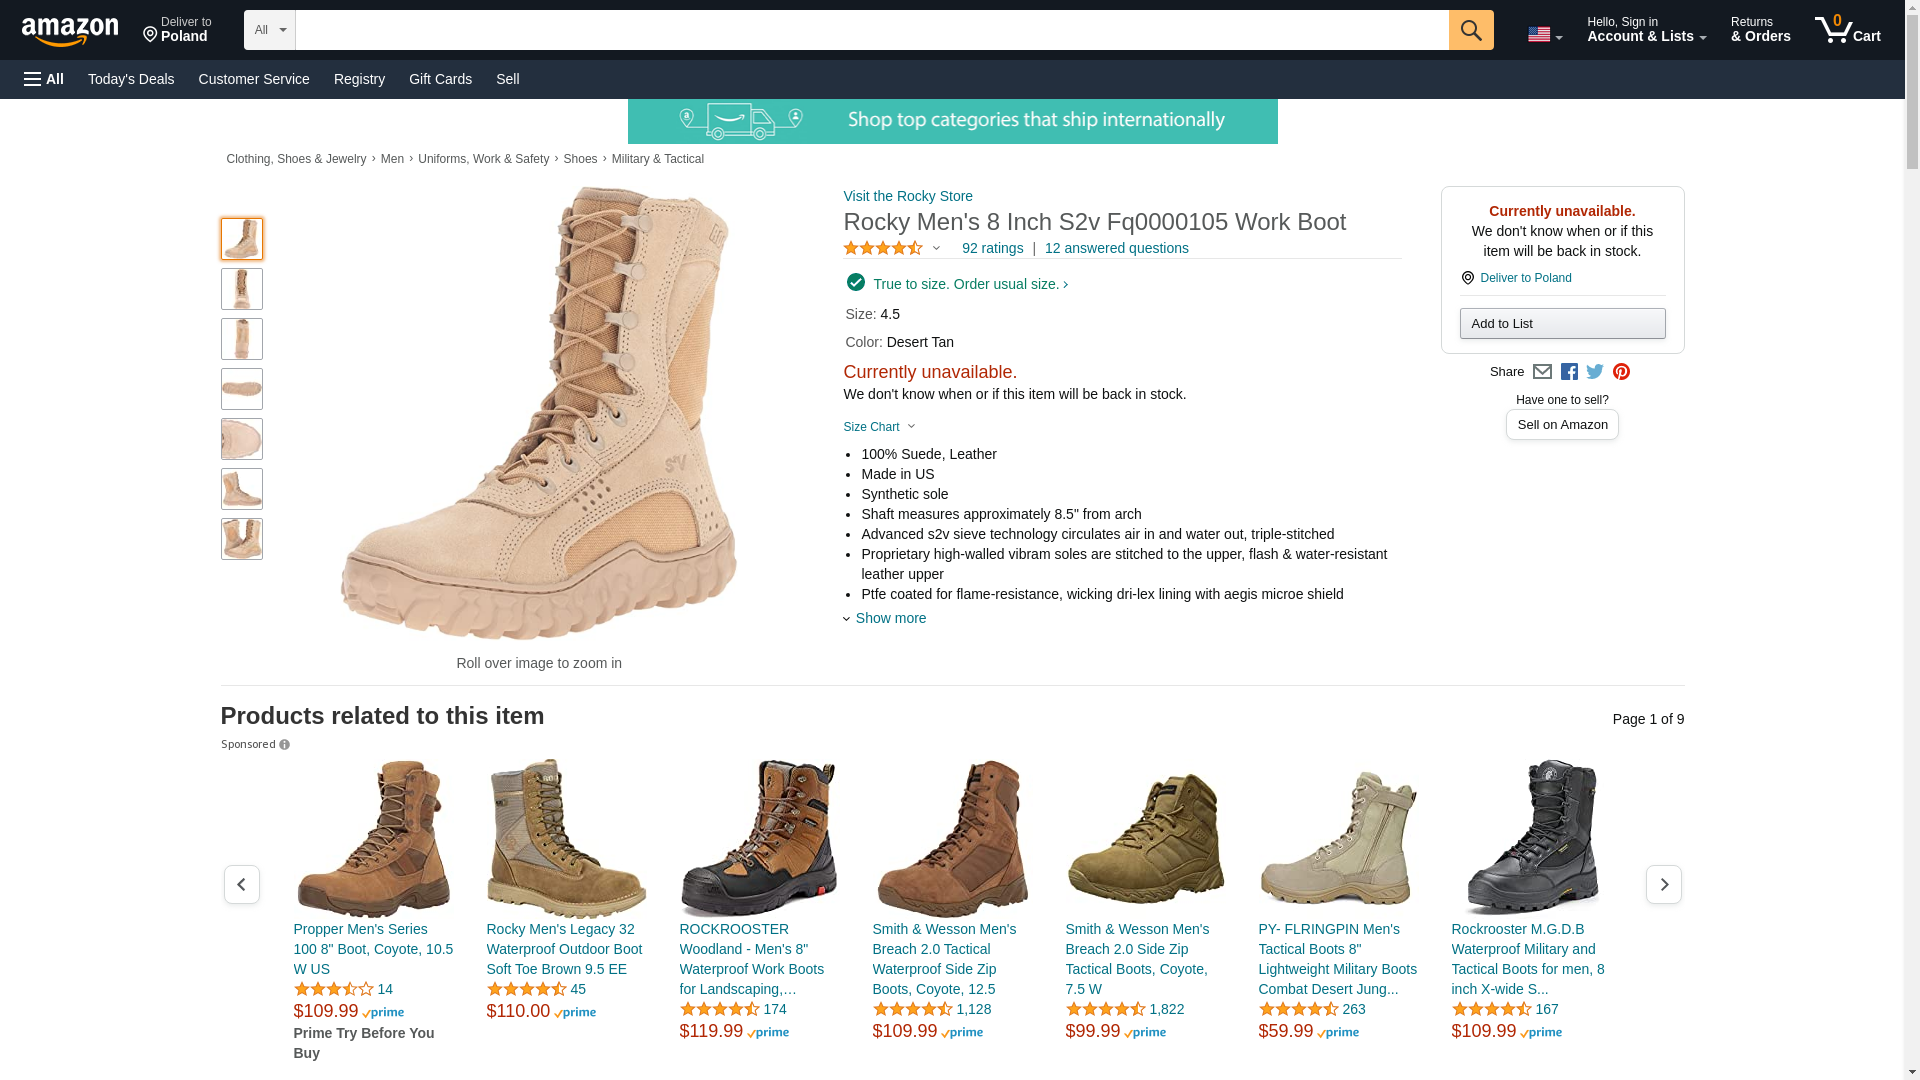The height and width of the screenshot is (1080, 1920).
Task: Open Gift Cards navigation item
Action: point(440,79)
